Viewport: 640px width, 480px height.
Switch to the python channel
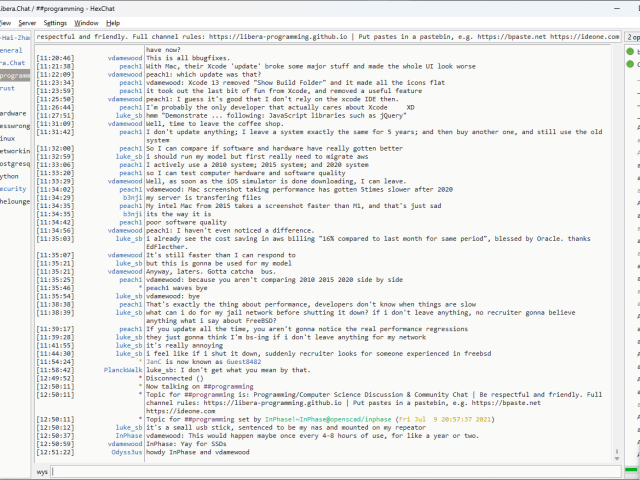[x=10, y=175]
